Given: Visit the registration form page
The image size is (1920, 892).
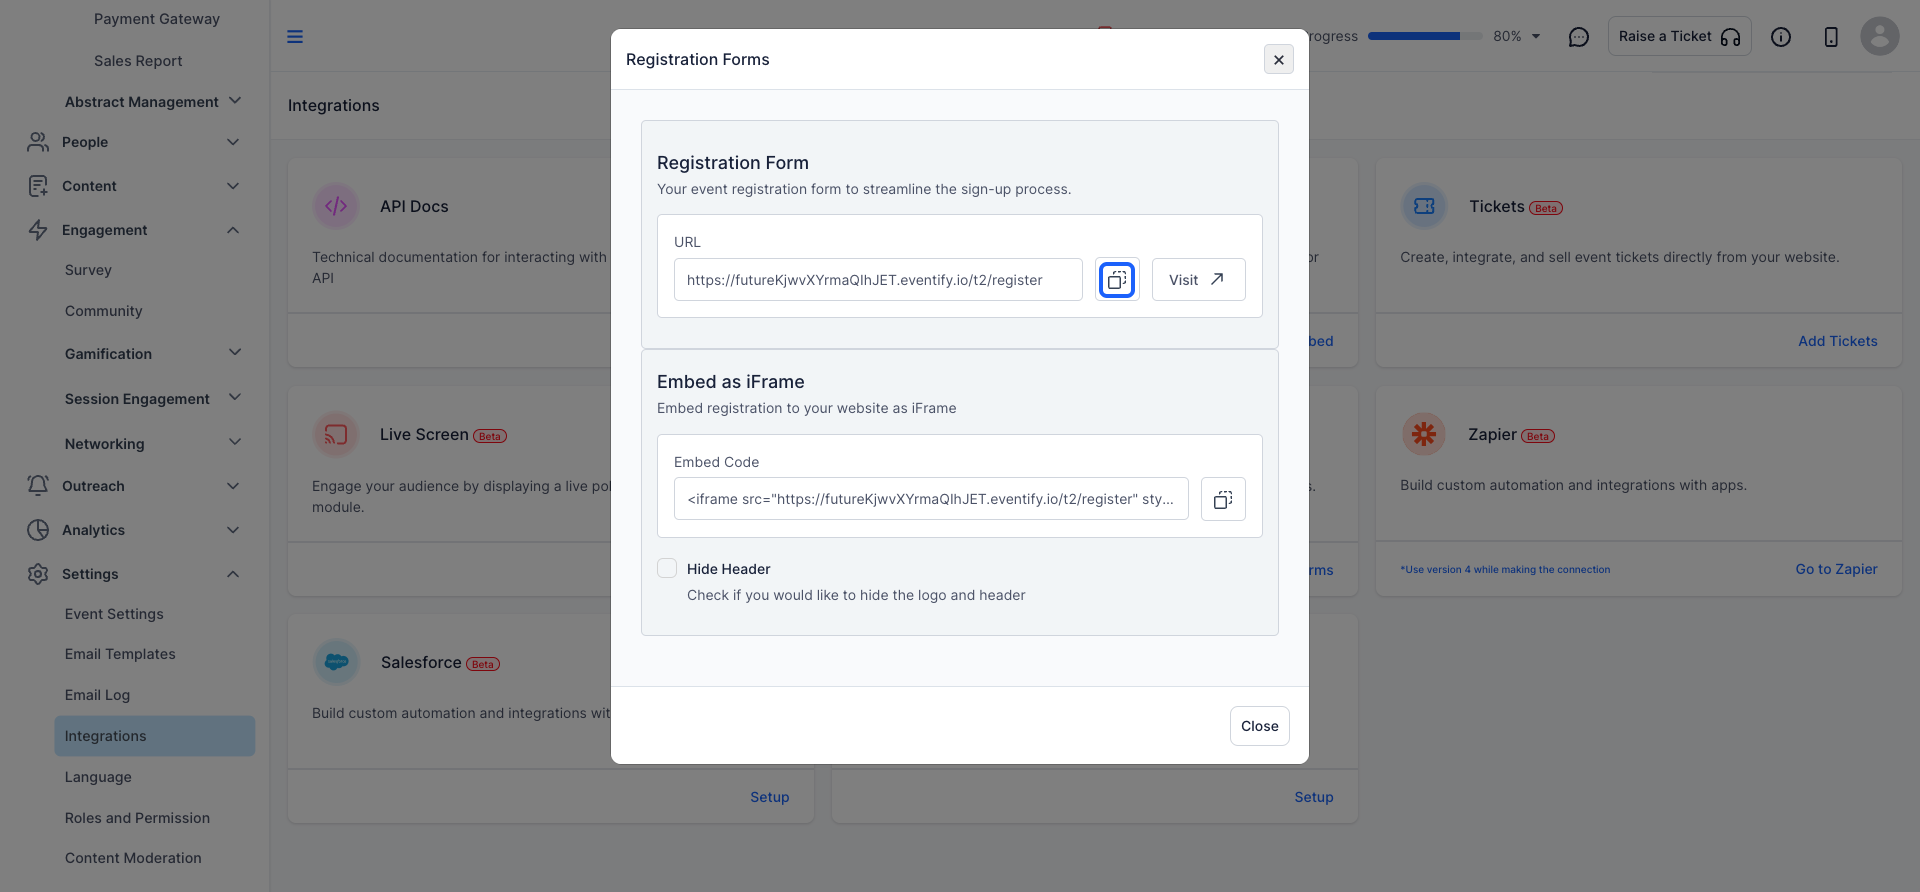Looking at the screenshot, I should click(1198, 280).
